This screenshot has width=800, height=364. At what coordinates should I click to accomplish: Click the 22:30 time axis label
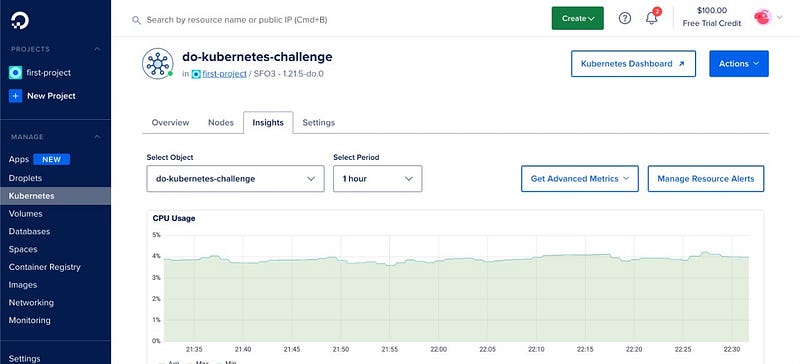[732, 350]
